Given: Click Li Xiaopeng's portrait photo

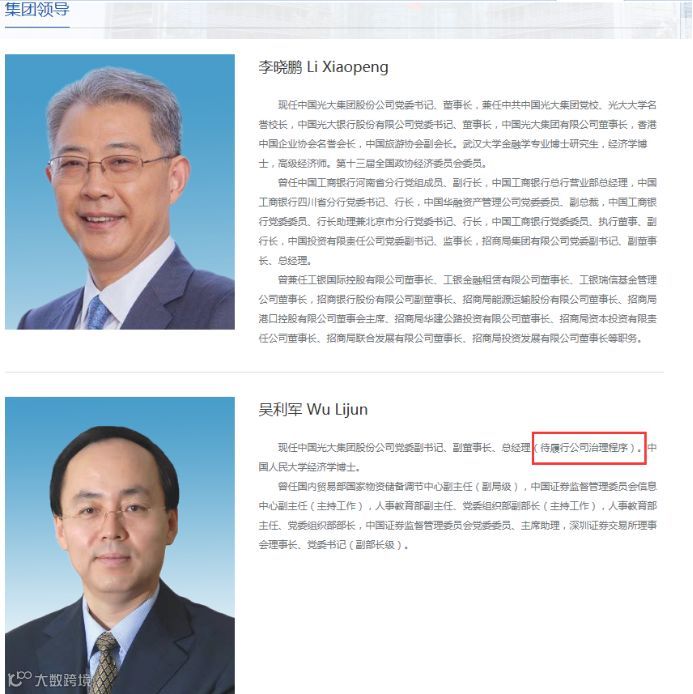Looking at the screenshot, I should point(120,192).
